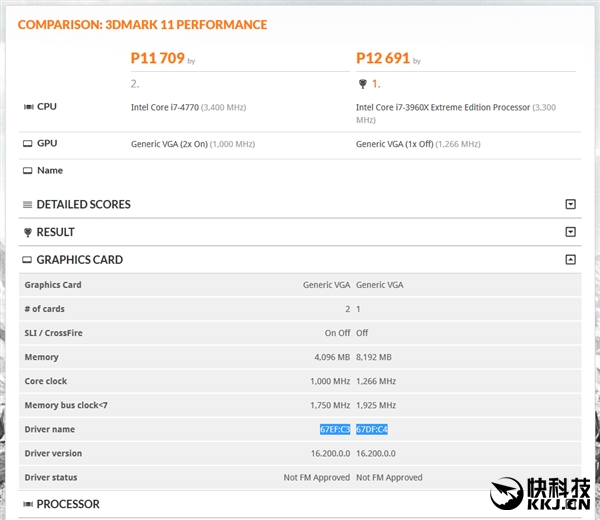Click the Generic VGA (1x Off) text
Screen dimensions: 600x520
point(395,144)
